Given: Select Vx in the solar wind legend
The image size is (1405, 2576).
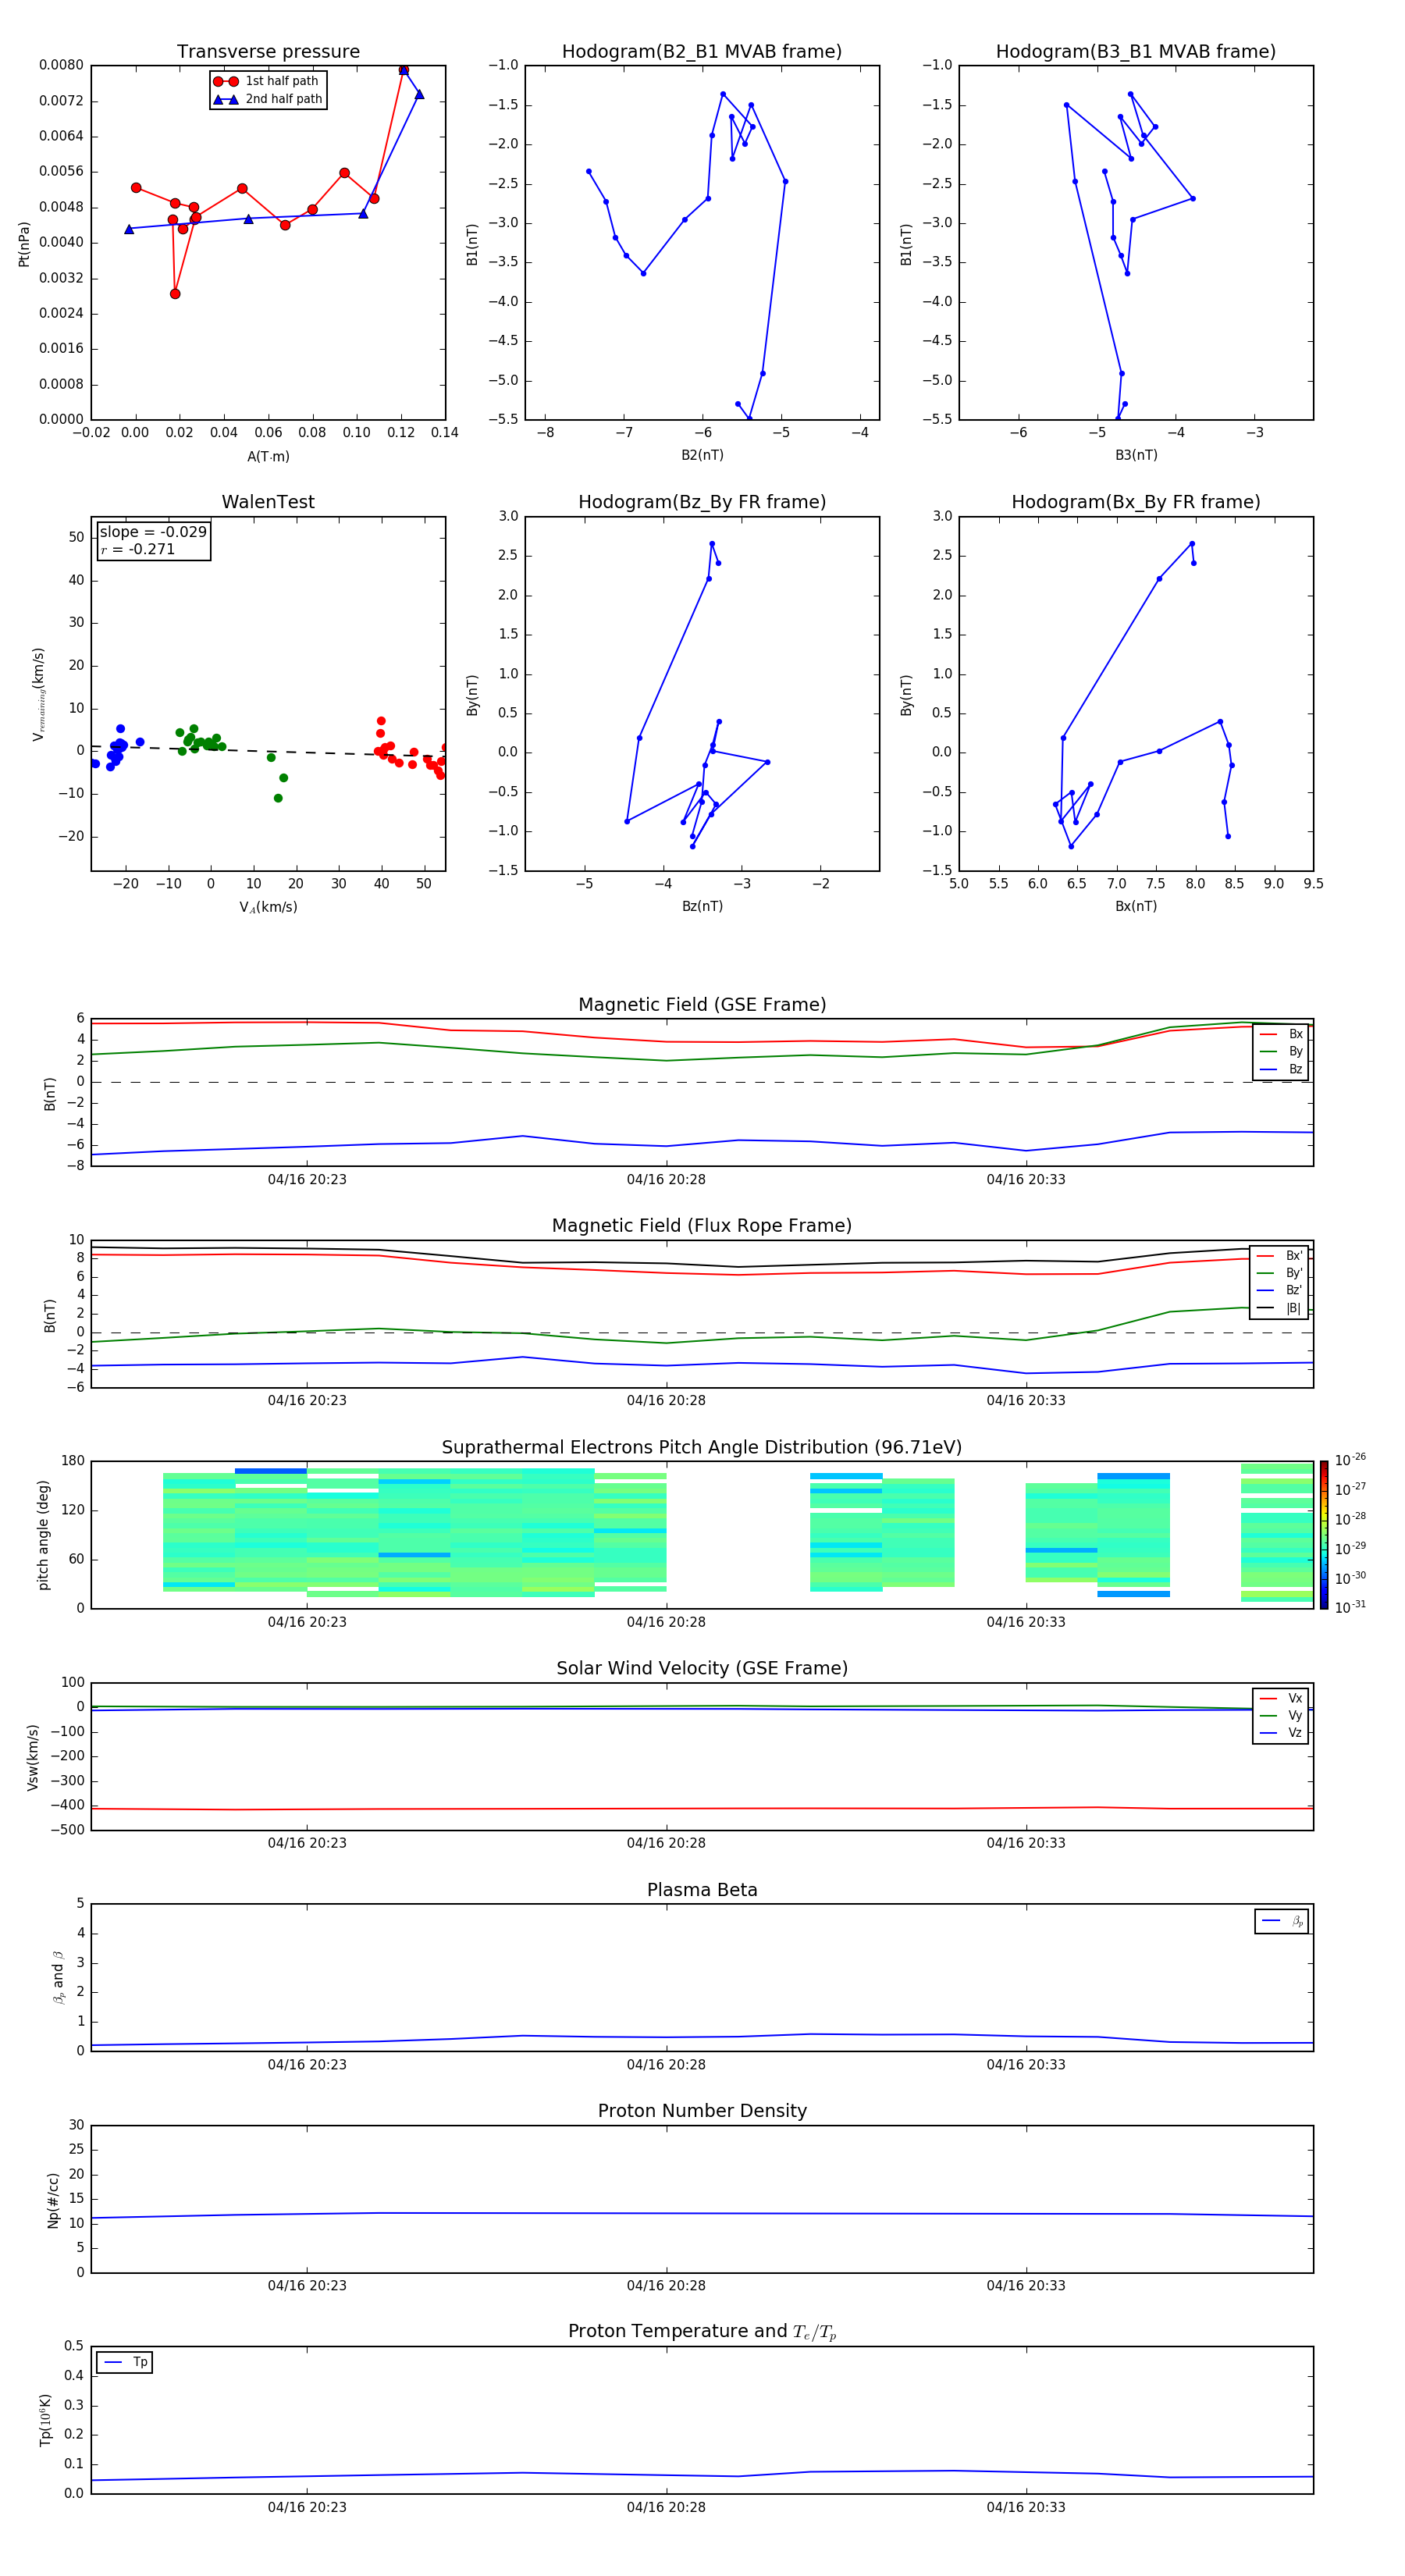Looking at the screenshot, I should (x=1281, y=1699).
